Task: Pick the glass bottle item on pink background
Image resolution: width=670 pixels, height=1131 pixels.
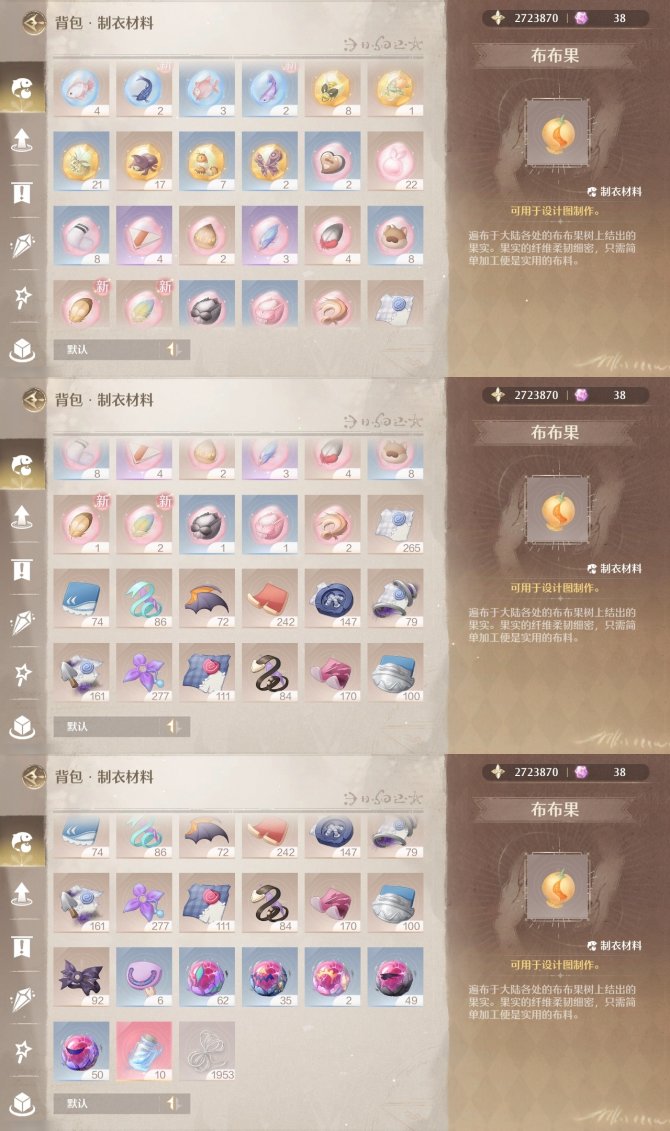Action: tap(144, 1052)
